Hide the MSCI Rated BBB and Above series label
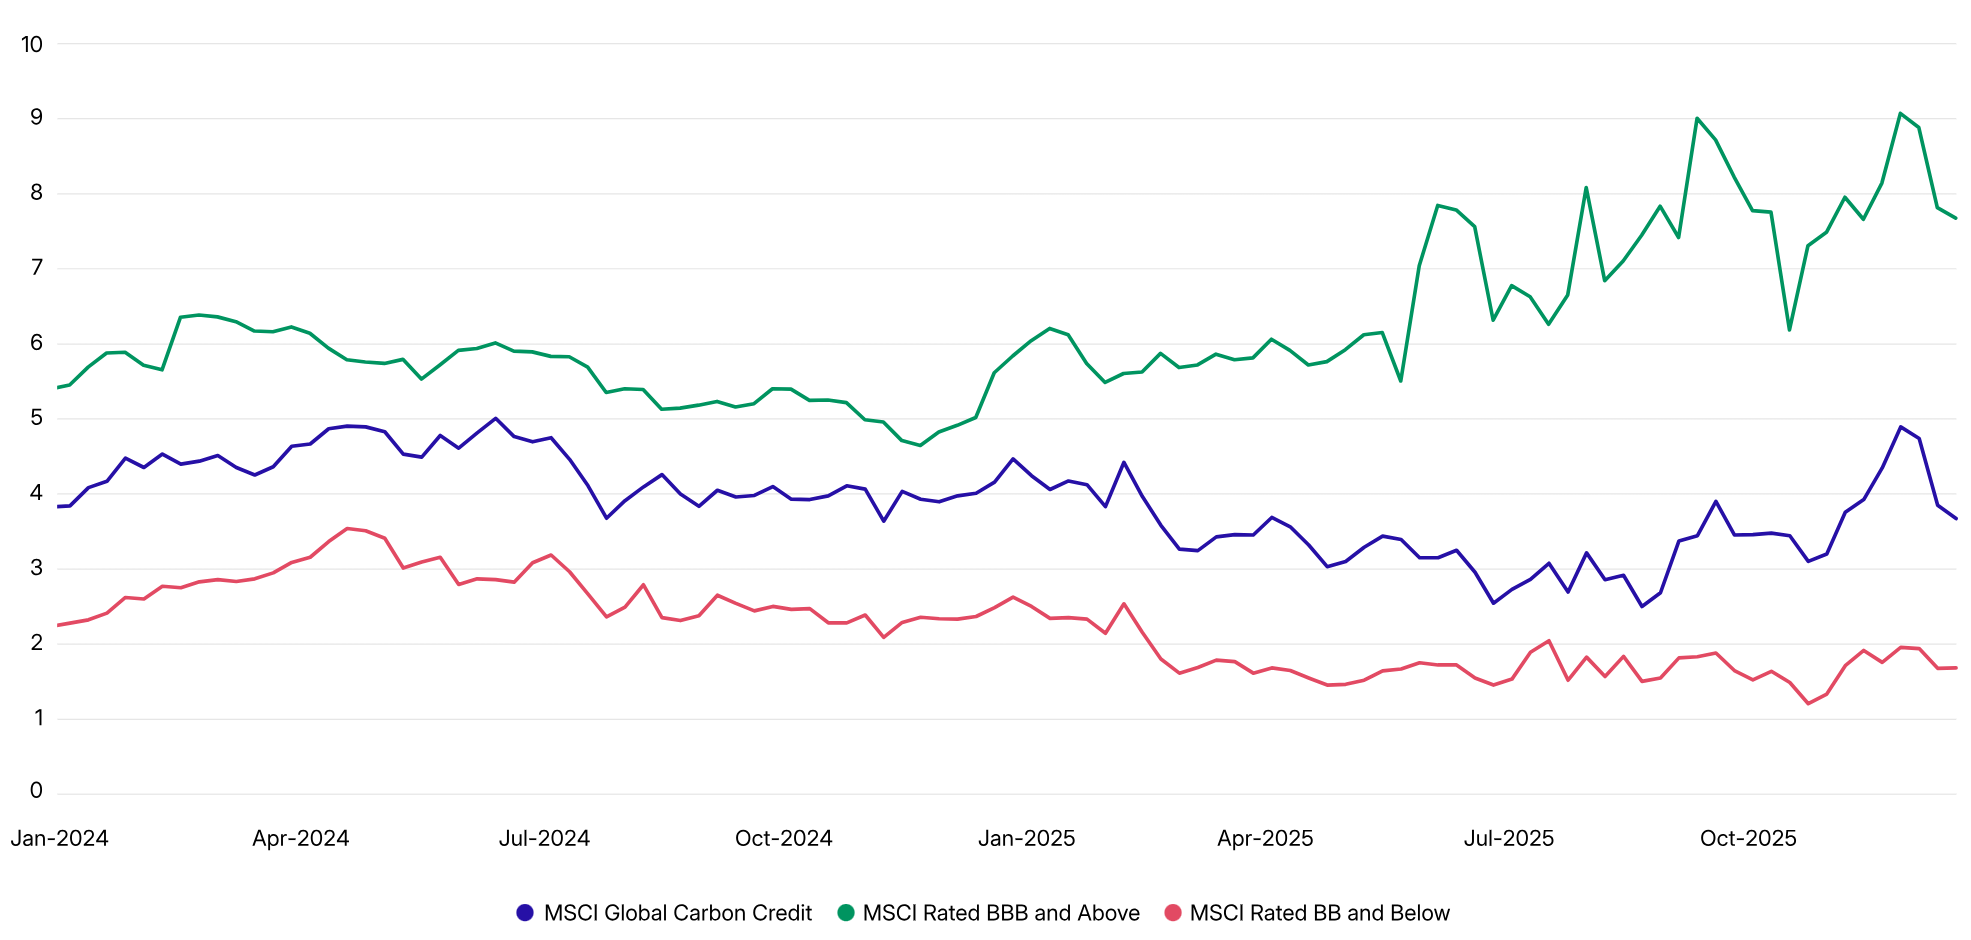Image resolution: width=1971 pixels, height=940 pixels. pos(1000,913)
